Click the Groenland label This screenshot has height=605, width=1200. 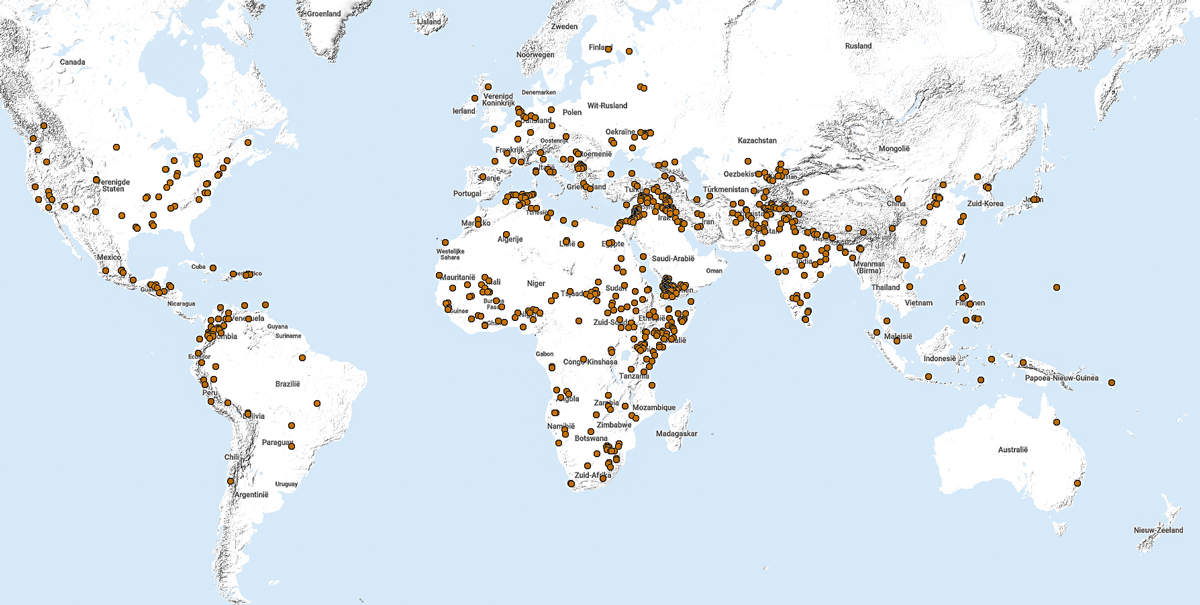click(323, 13)
